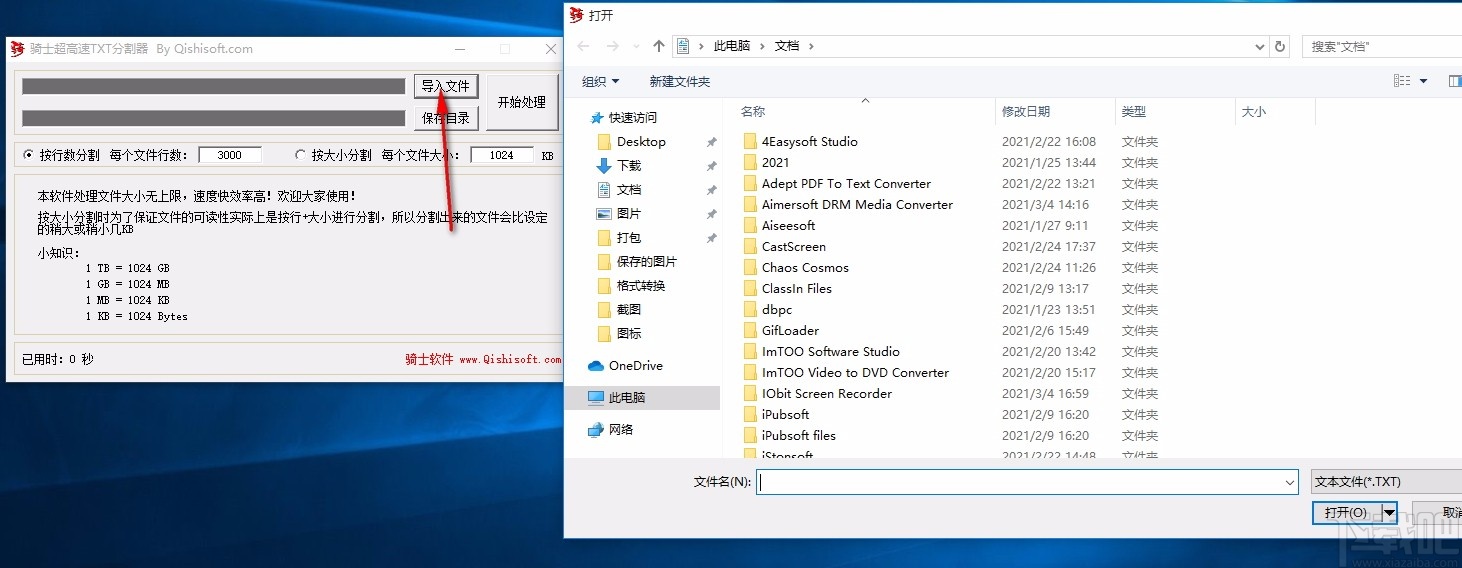Select Desktop in the navigation pane

[x=641, y=142]
